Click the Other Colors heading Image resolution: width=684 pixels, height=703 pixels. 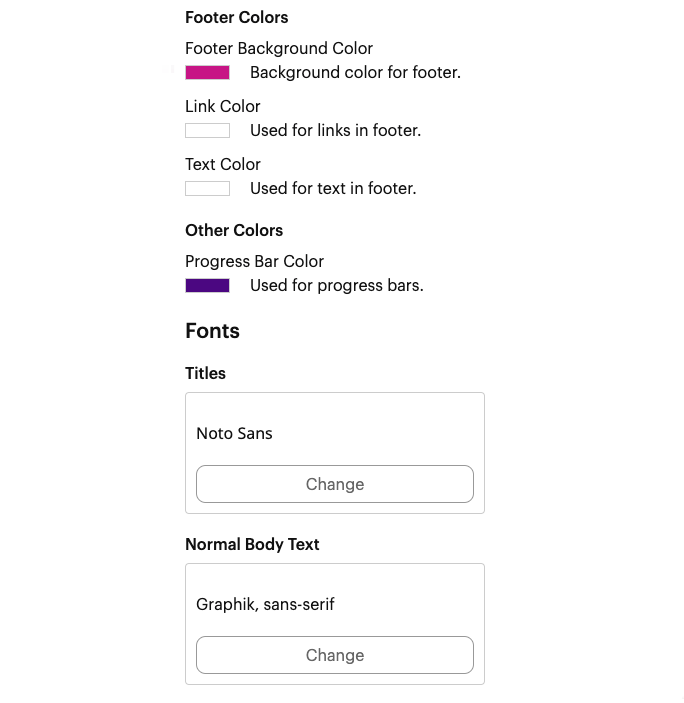pyautogui.click(x=234, y=230)
